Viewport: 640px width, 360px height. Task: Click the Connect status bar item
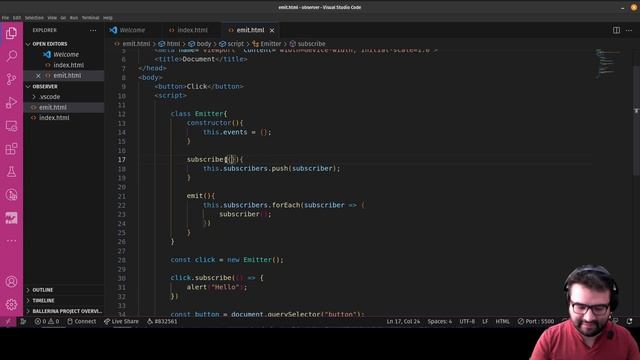click(82, 322)
